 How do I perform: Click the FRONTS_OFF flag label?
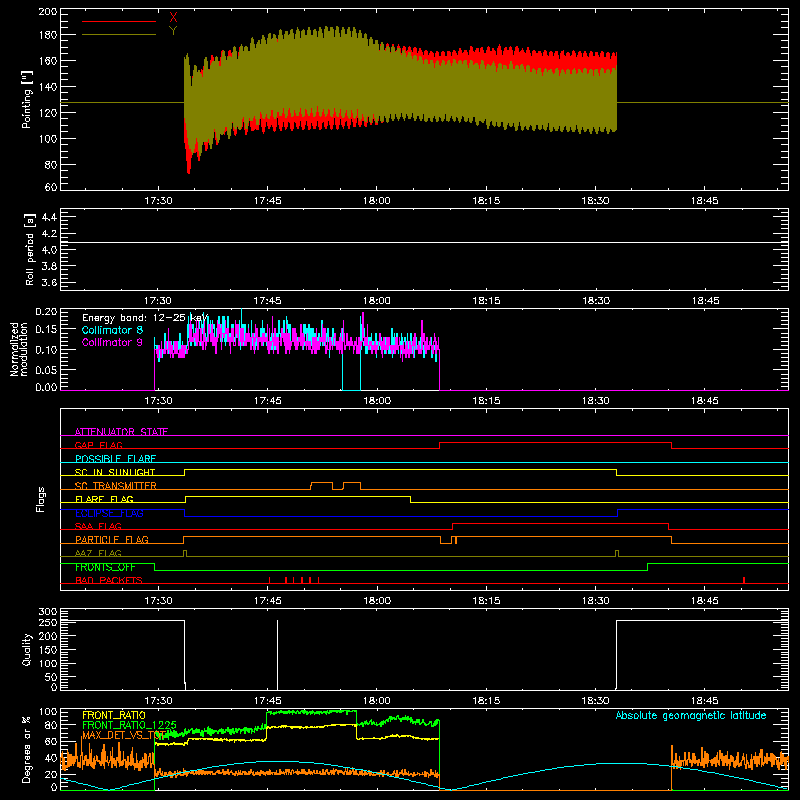105,567
